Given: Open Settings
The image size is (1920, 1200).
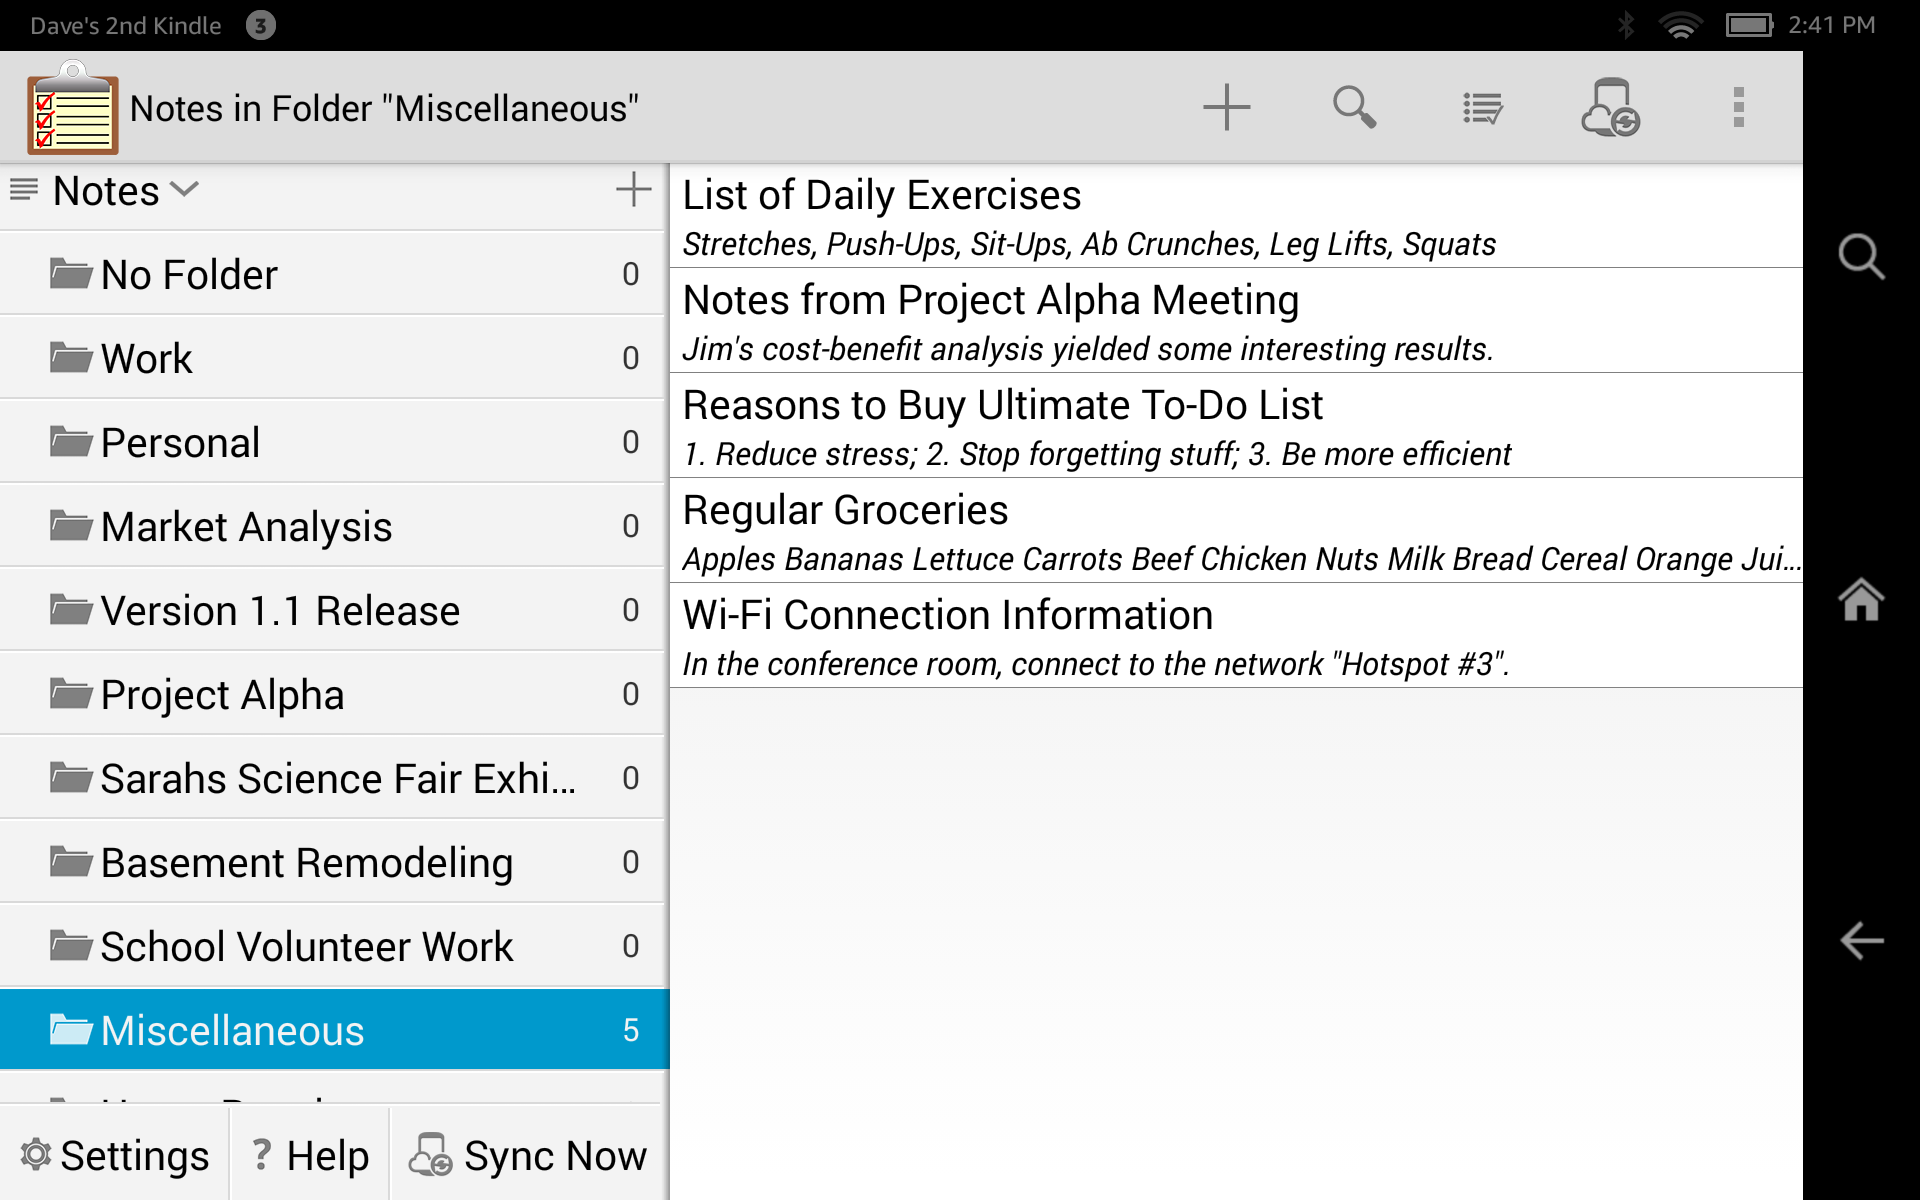Looking at the screenshot, I should click(113, 1155).
